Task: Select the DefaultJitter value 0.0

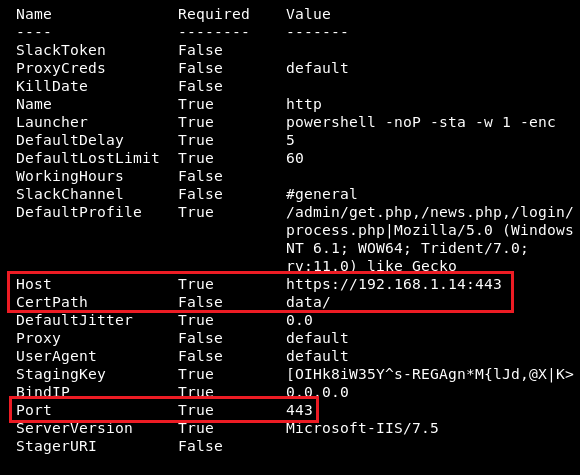Action: (299, 320)
